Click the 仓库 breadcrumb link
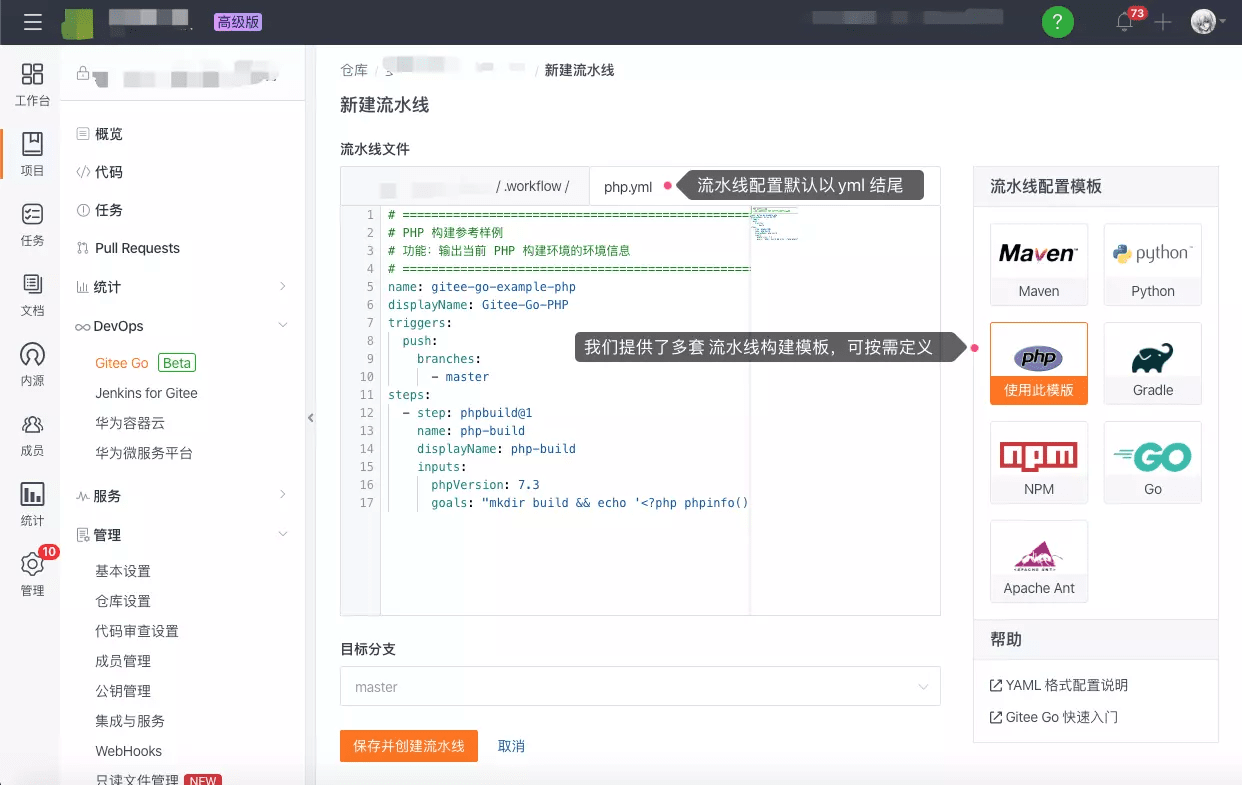This screenshot has height=785, width=1242. (354, 70)
